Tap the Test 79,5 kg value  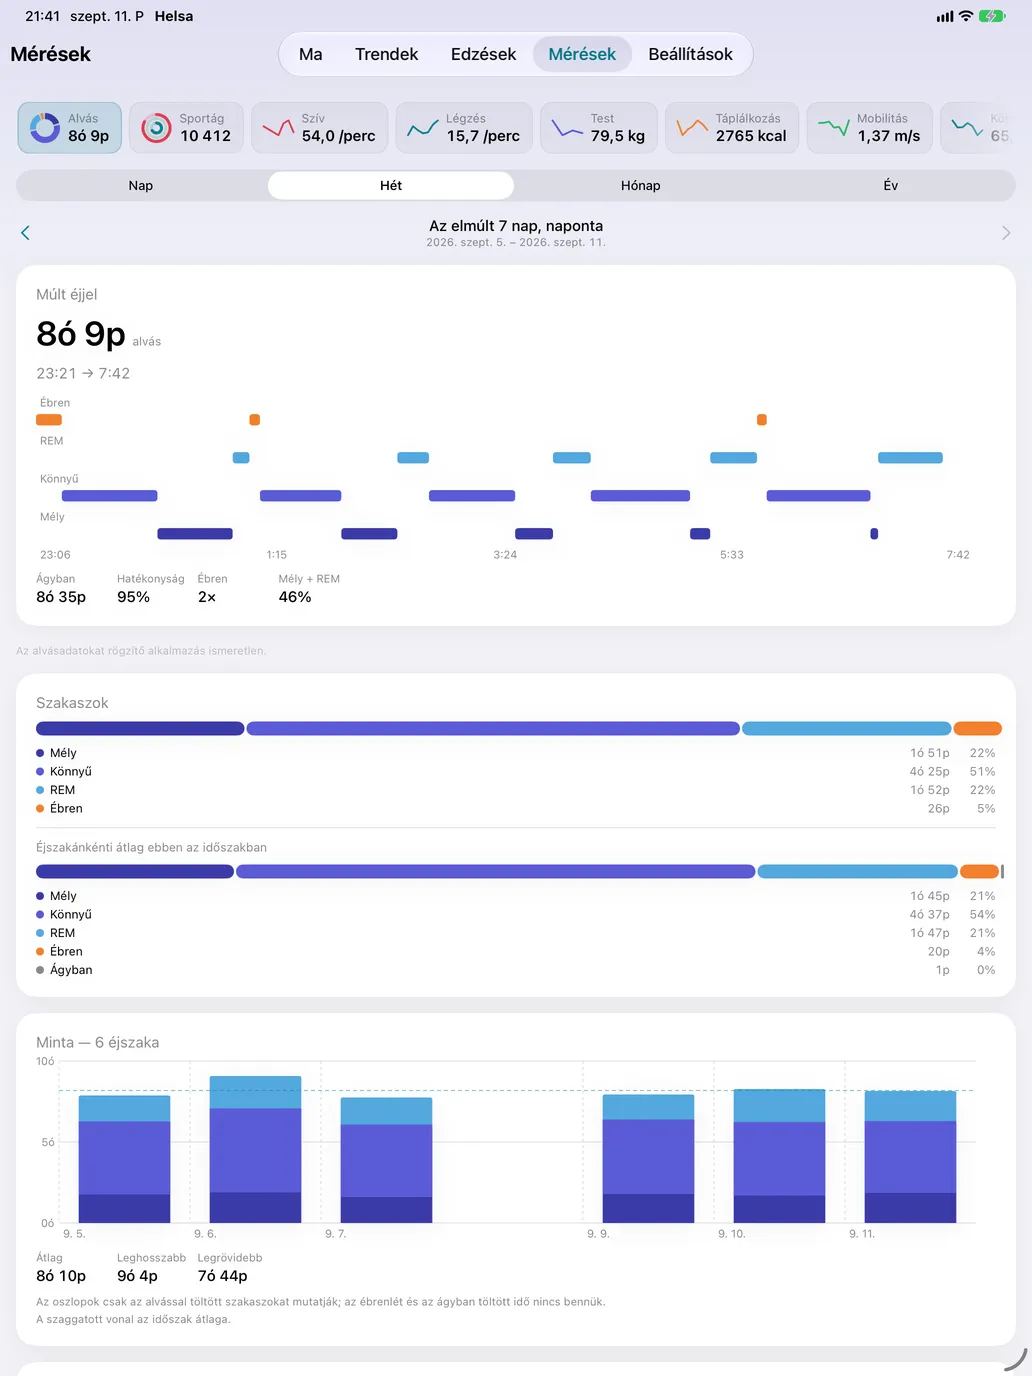coord(618,136)
